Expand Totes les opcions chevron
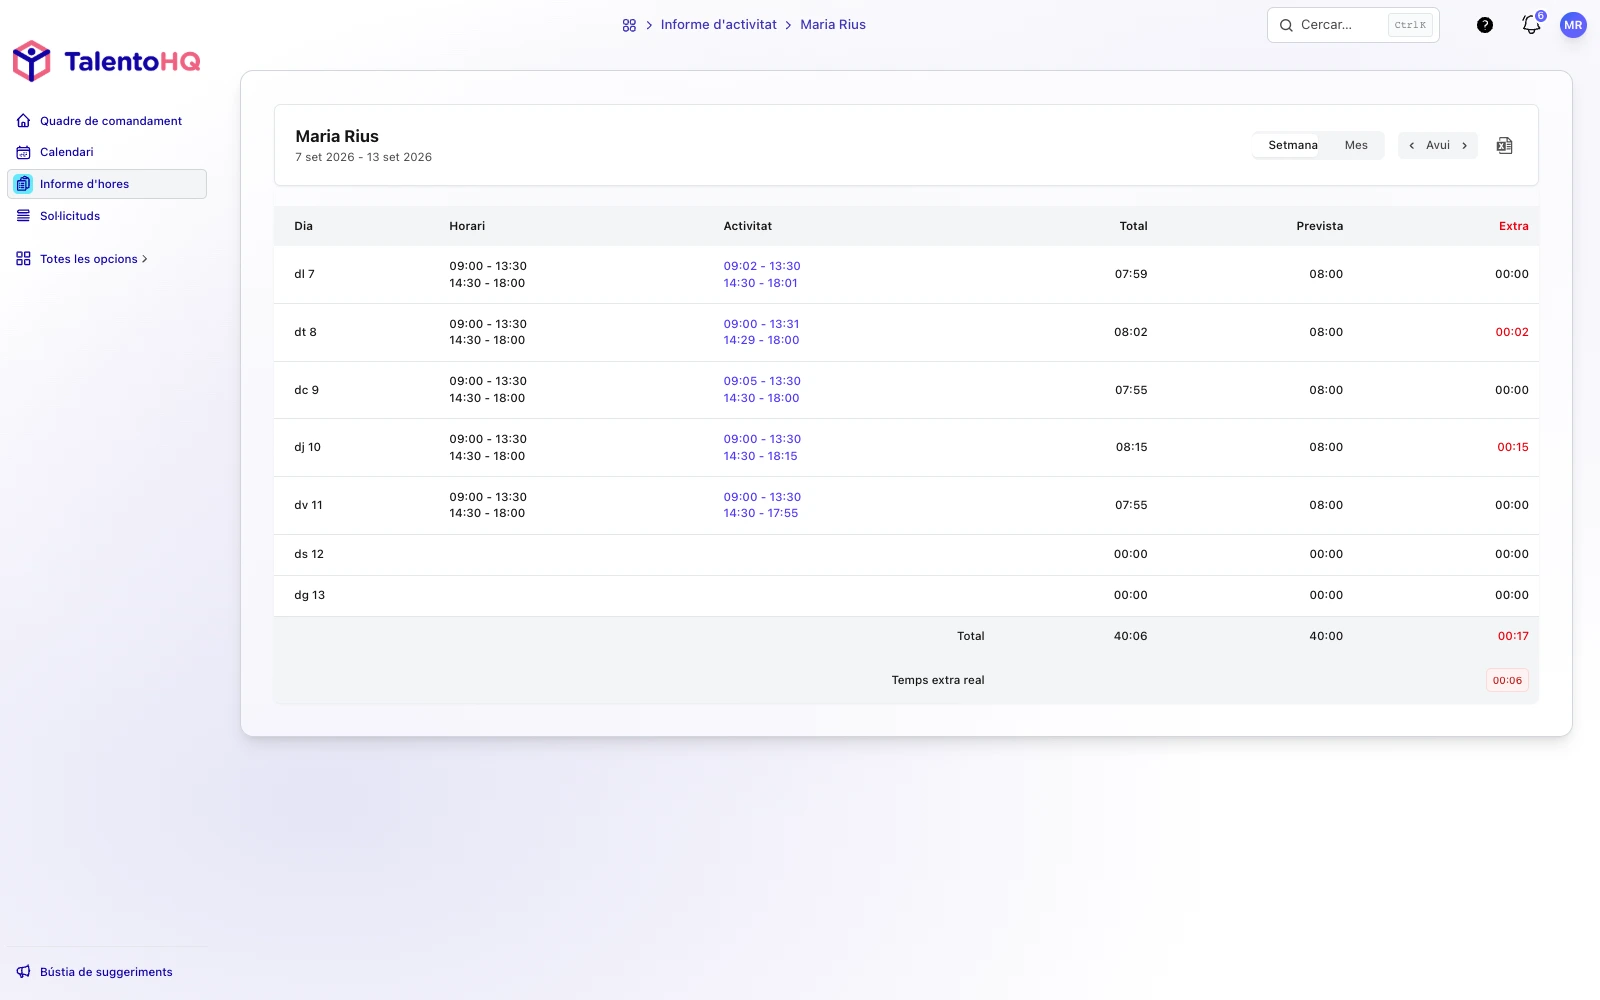Screen dimensions: 1600x1000 (145, 259)
